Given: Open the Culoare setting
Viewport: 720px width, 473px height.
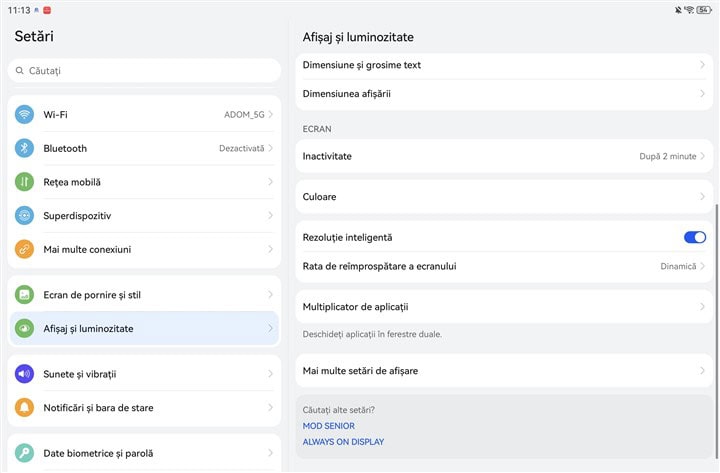Looking at the screenshot, I should [x=504, y=197].
